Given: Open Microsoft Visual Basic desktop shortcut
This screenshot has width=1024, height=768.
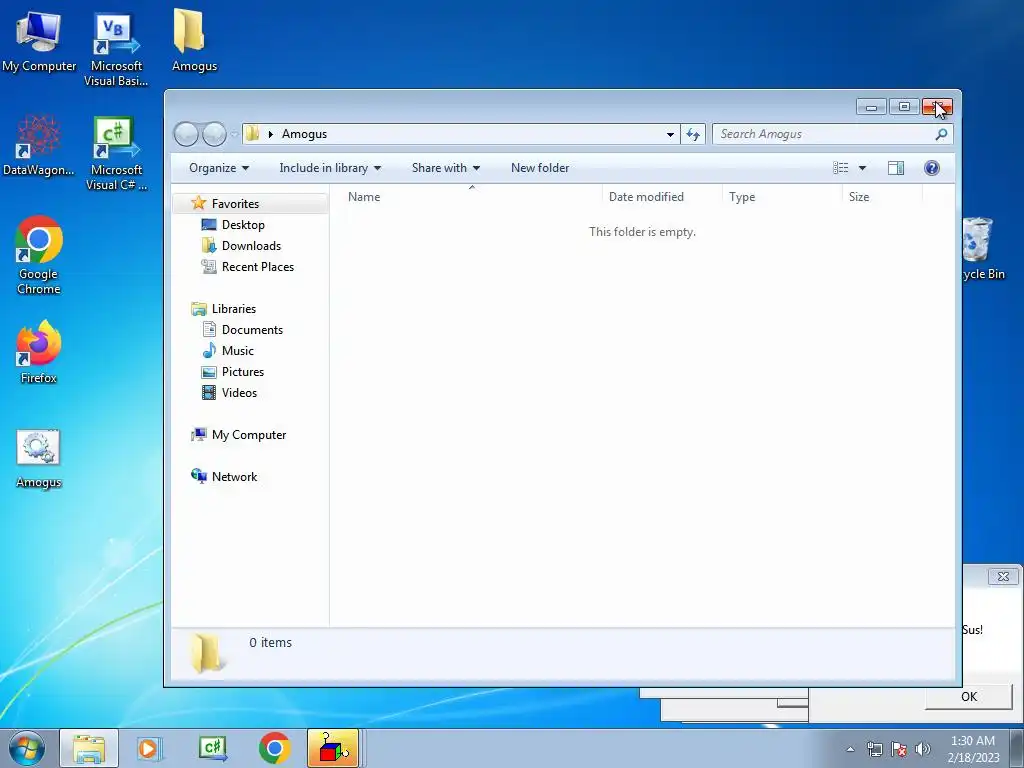Looking at the screenshot, I should coord(116,49).
